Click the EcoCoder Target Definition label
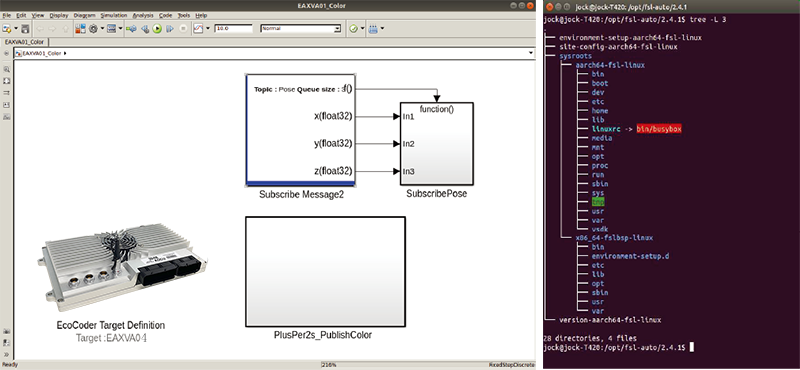The height and width of the screenshot is (370, 800). 111,325
